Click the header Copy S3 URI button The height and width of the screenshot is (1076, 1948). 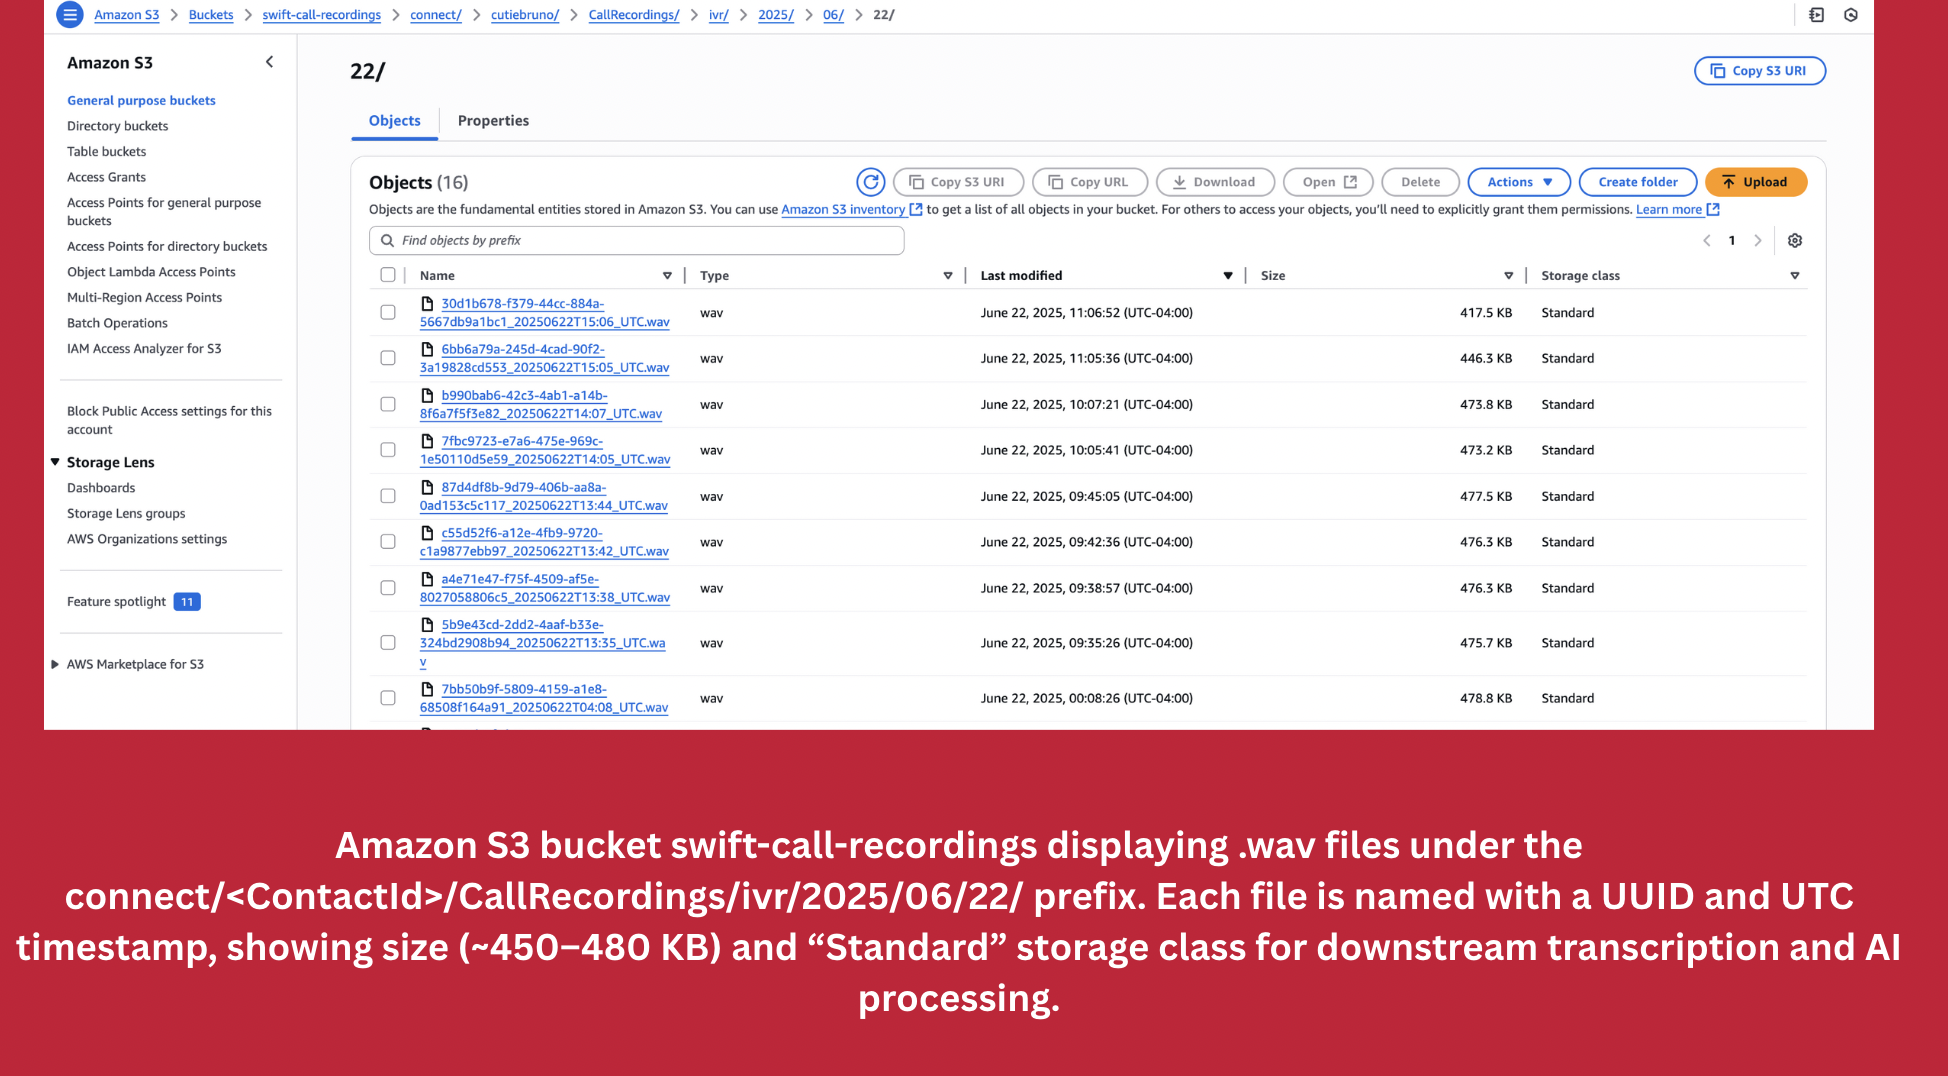1759,71
